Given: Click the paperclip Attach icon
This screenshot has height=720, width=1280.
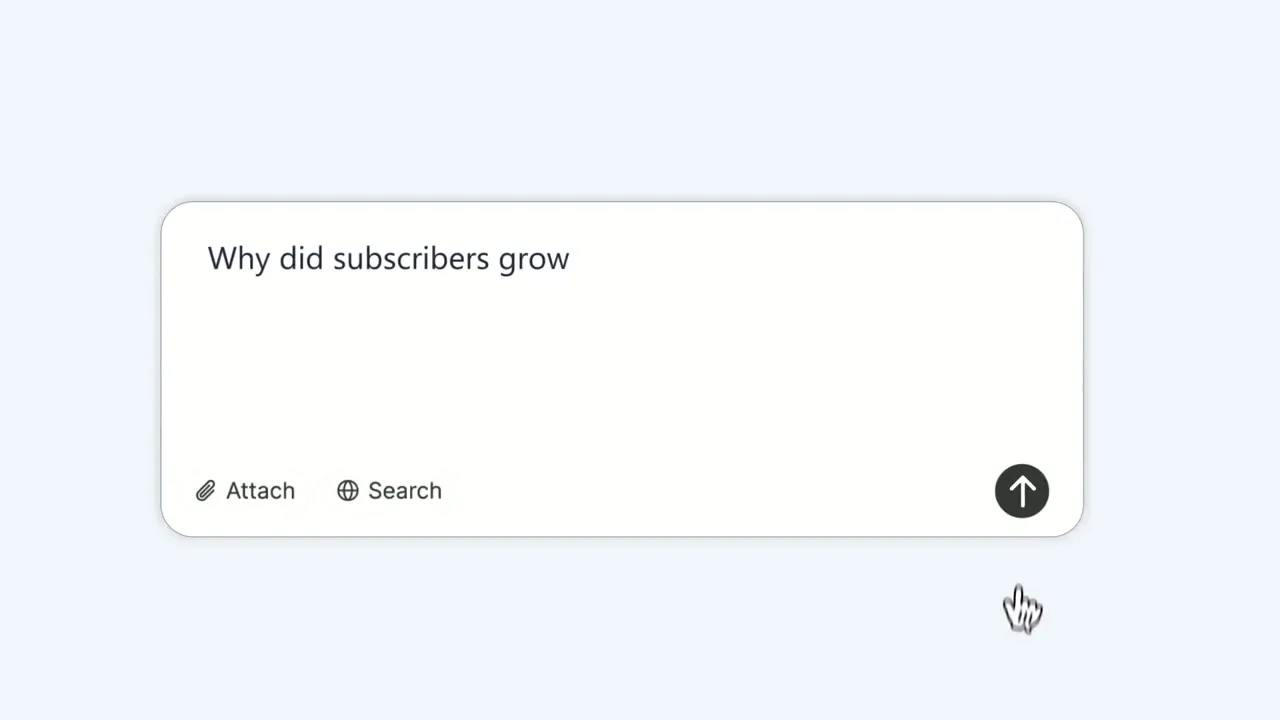Looking at the screenshot, I should click(205, 491).
